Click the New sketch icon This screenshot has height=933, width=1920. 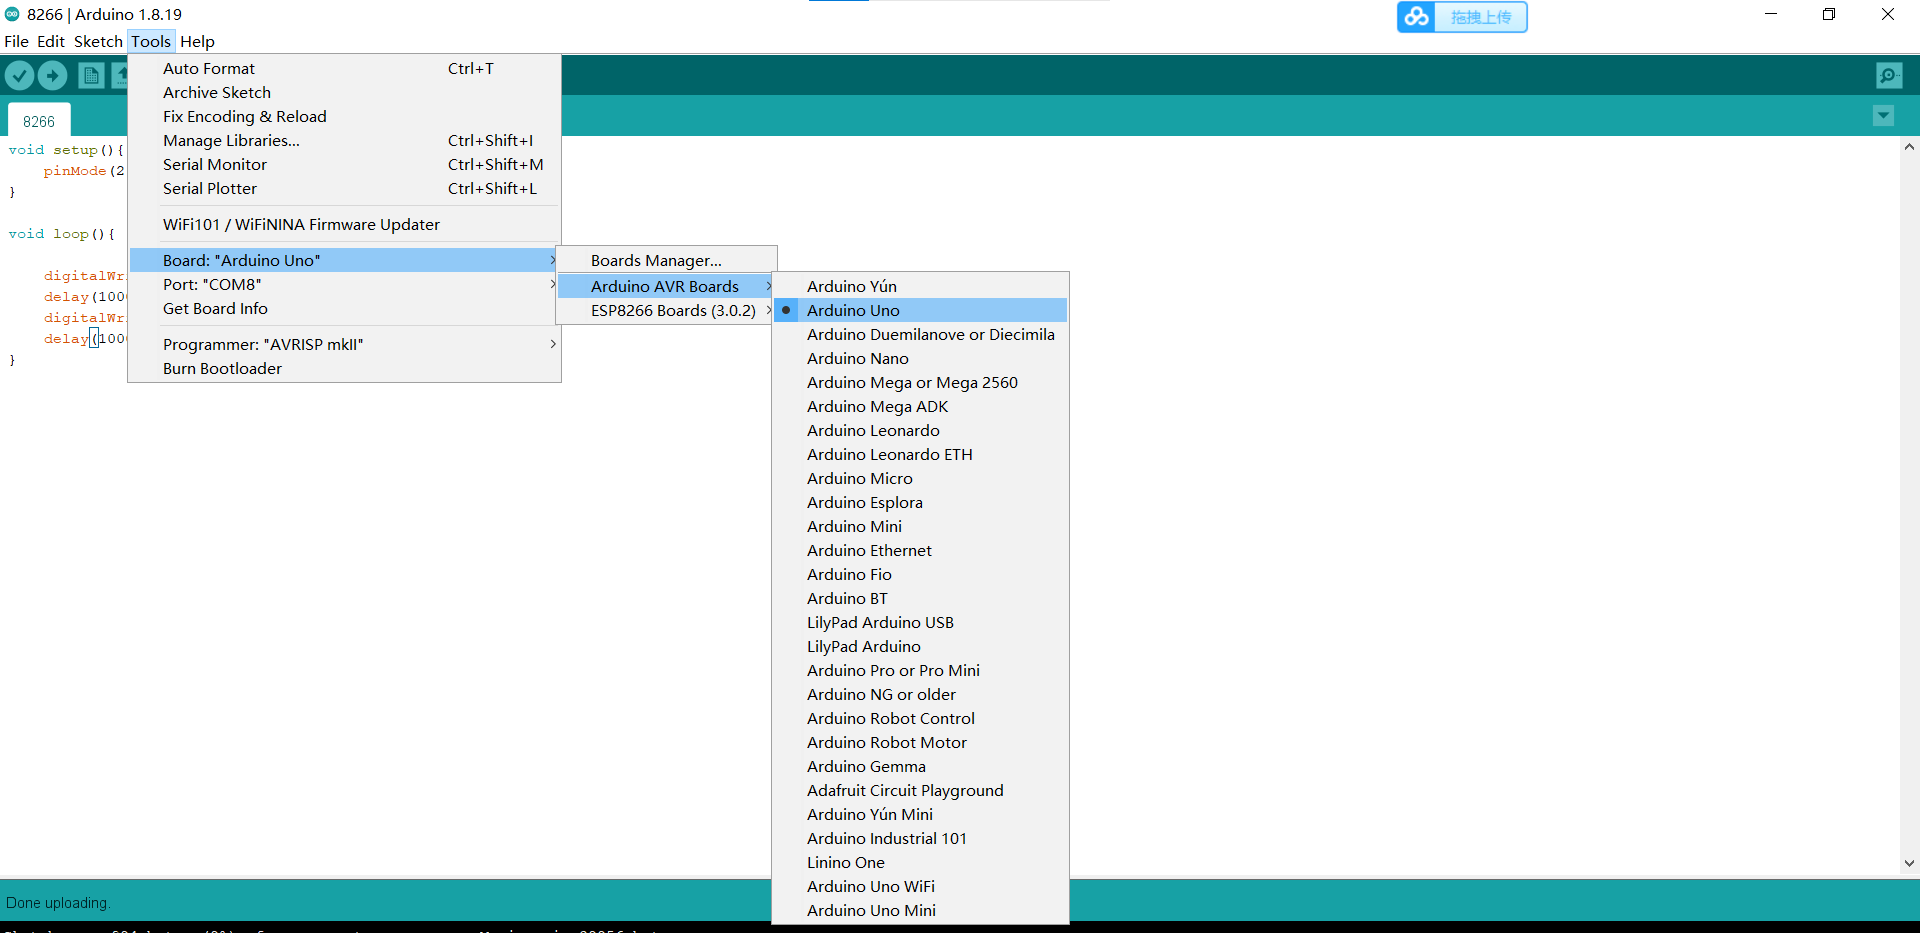click(91, 75)
